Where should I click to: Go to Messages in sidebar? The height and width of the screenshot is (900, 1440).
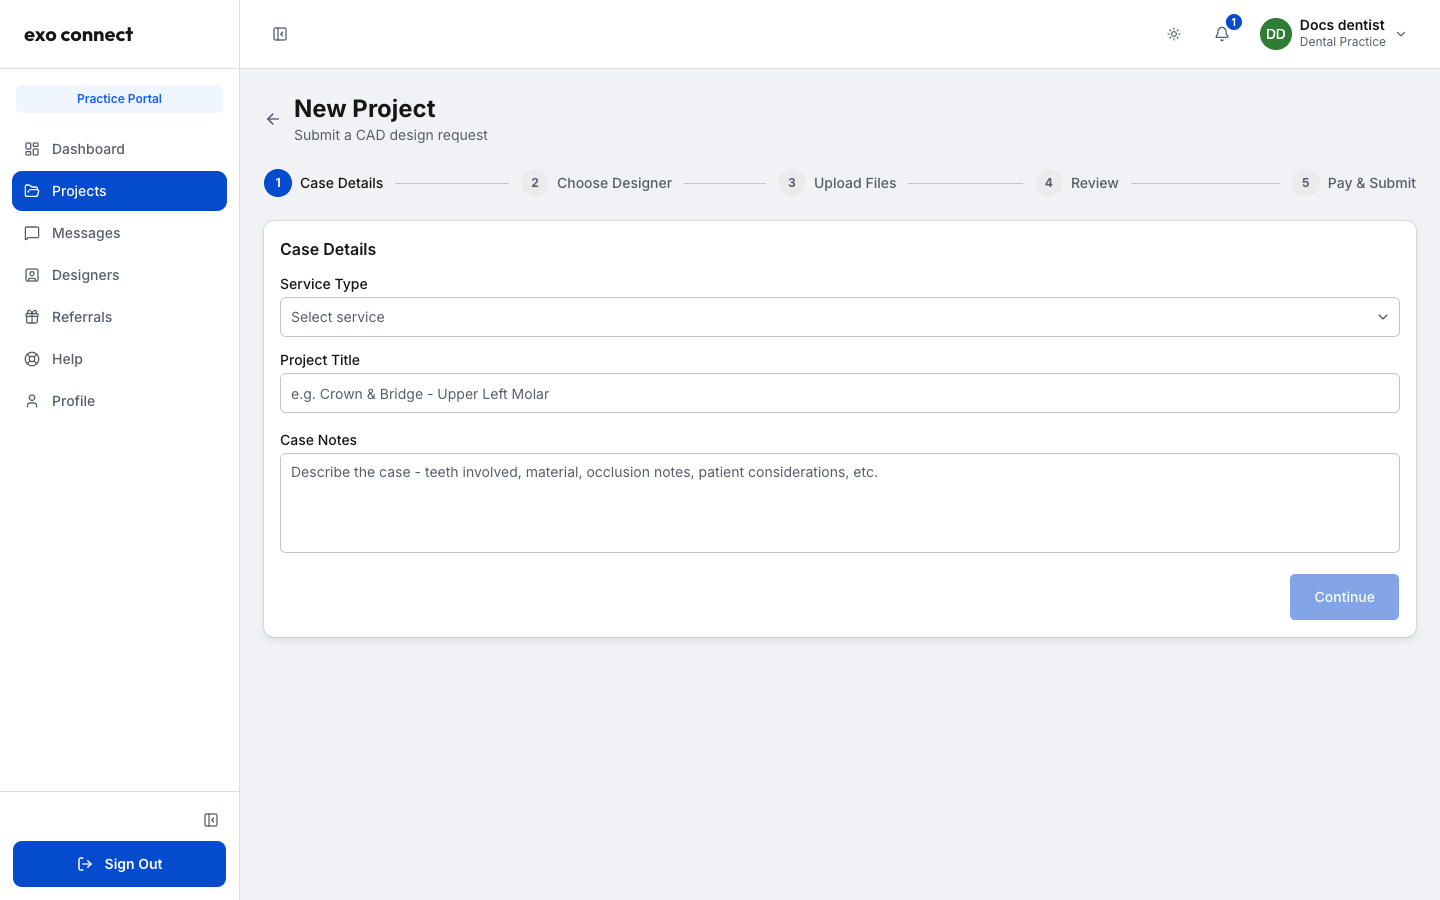point(119,233)
